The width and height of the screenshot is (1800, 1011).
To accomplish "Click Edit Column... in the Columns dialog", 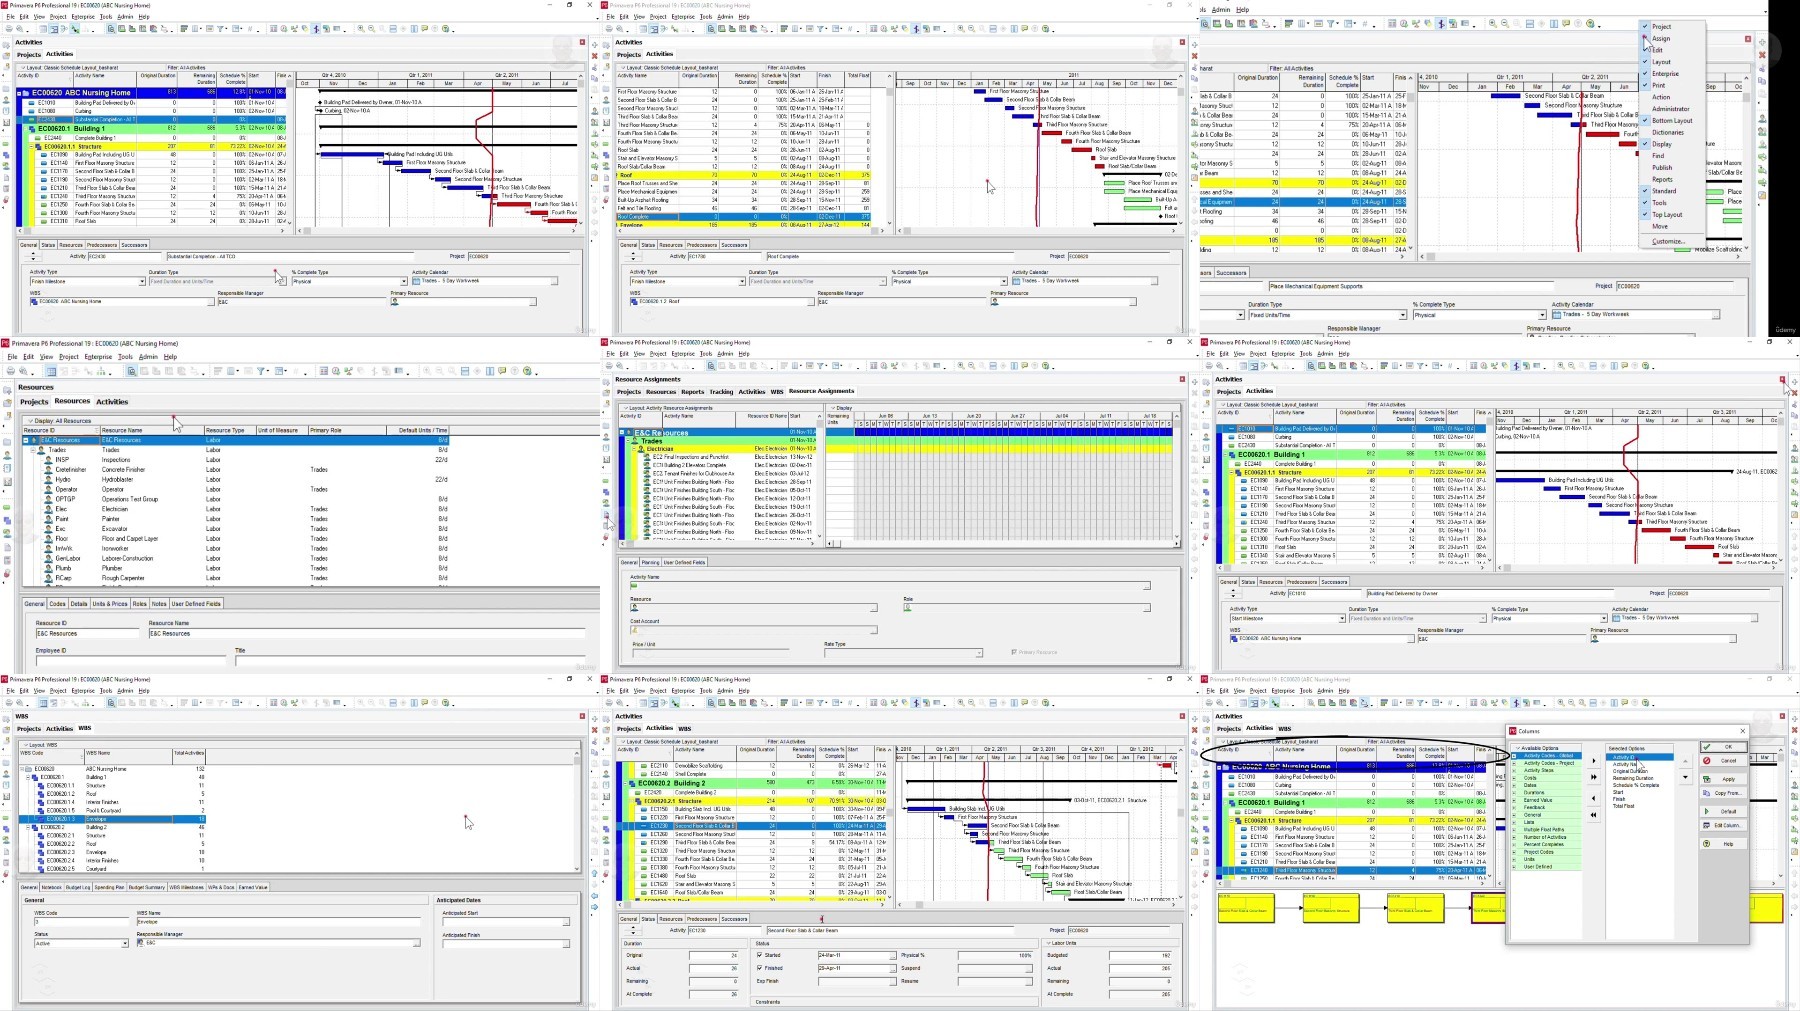I will click(1724, 825).
